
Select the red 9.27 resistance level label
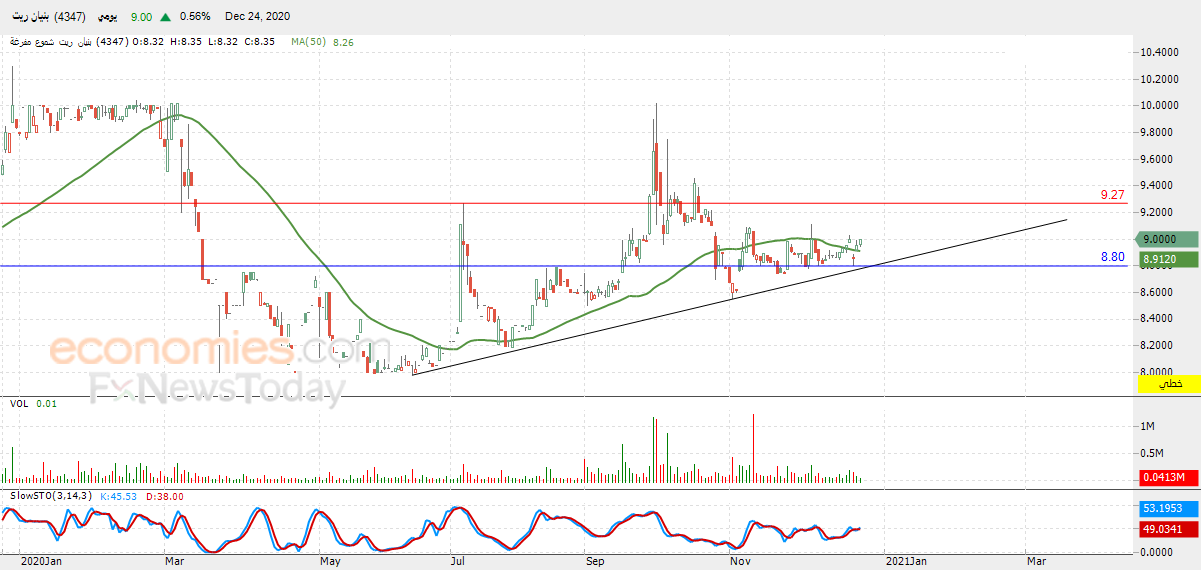point(1113,195)
